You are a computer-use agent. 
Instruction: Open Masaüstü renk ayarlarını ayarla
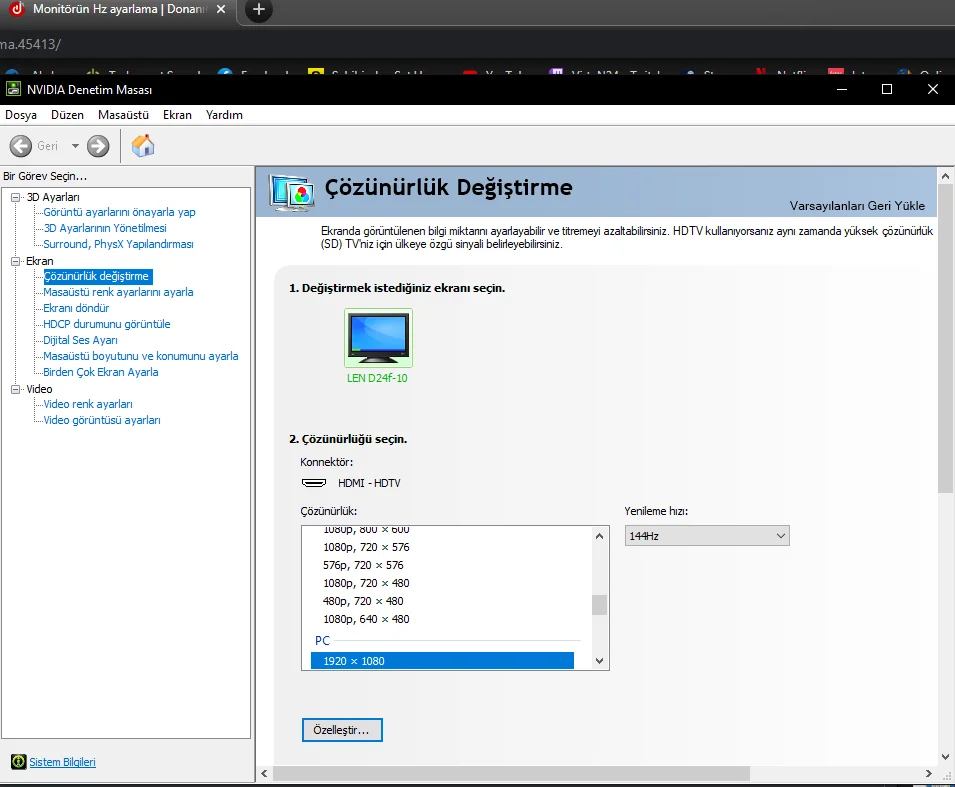coord(118,292)
